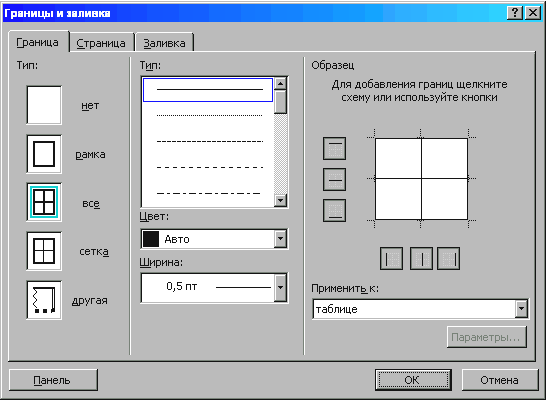Toggle the inside horizontal border button
The image size is (546, 400).
tap(334, 180)
